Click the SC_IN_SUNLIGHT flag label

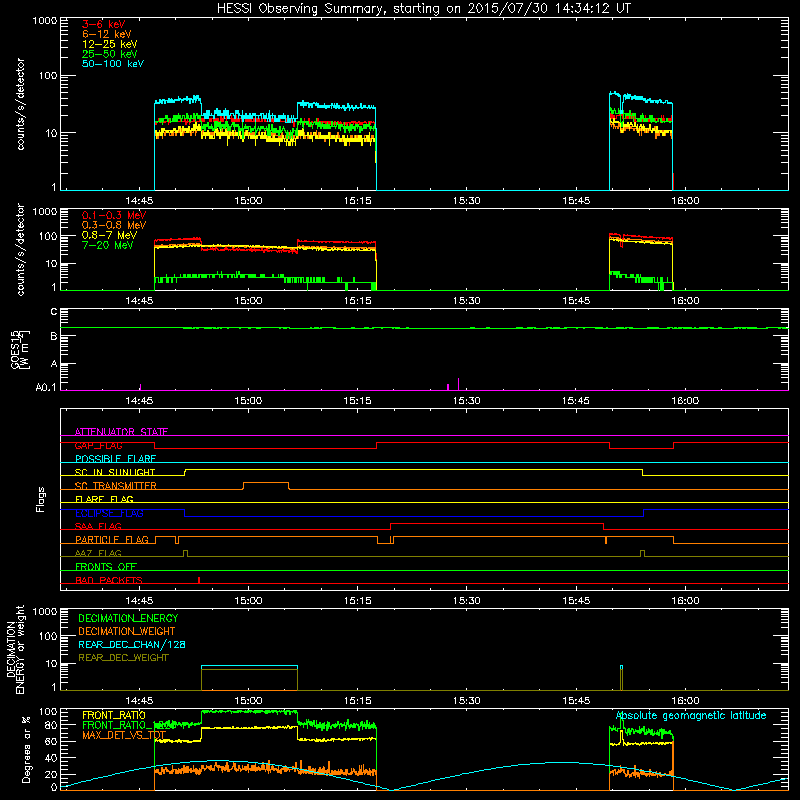point(115,472)
